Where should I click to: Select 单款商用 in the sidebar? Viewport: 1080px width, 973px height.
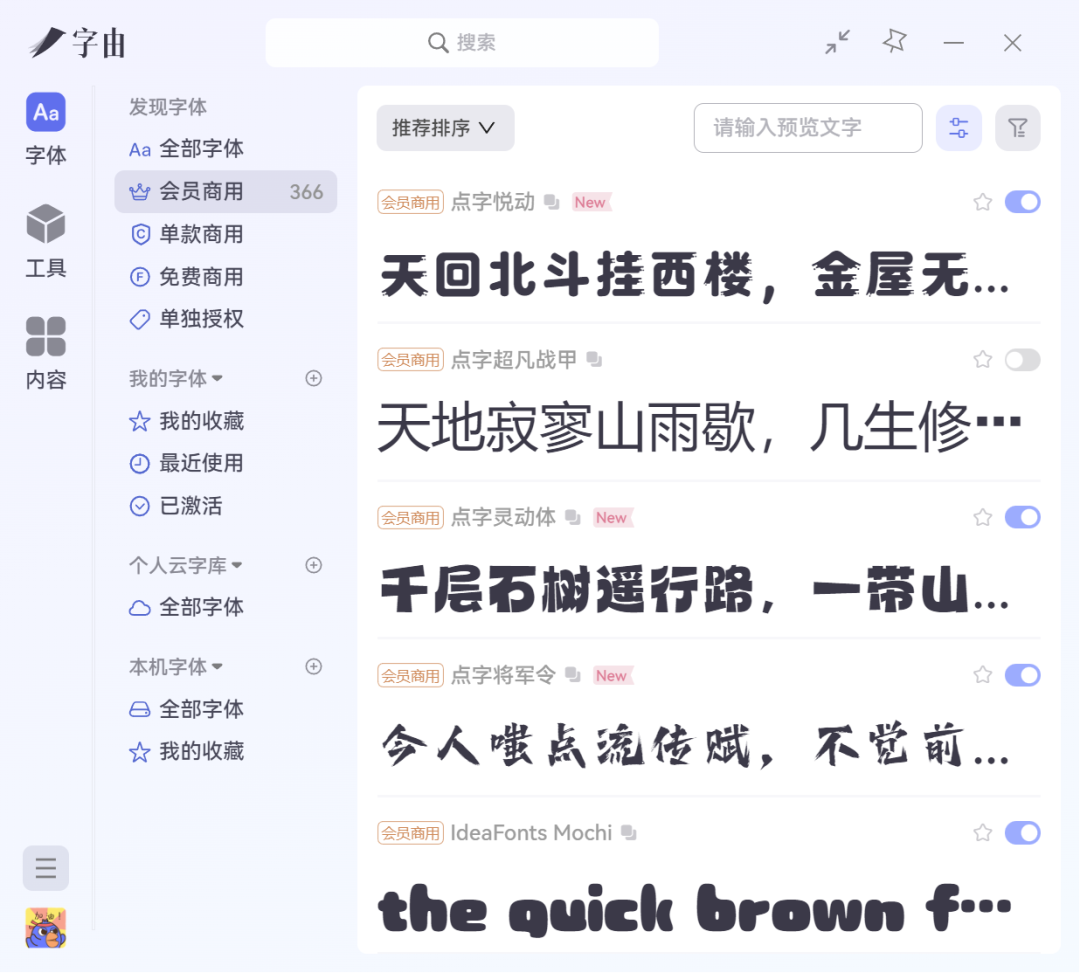(x=201, y=234)
